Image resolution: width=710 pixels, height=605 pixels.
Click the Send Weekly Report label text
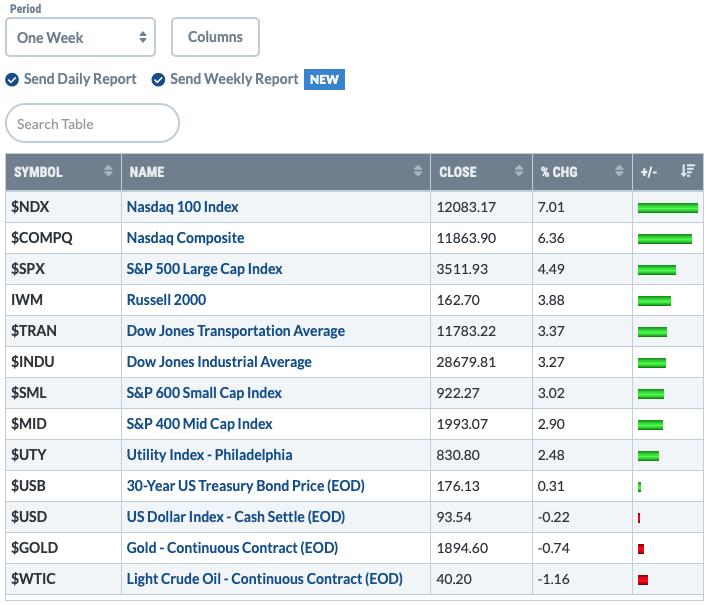234,79
